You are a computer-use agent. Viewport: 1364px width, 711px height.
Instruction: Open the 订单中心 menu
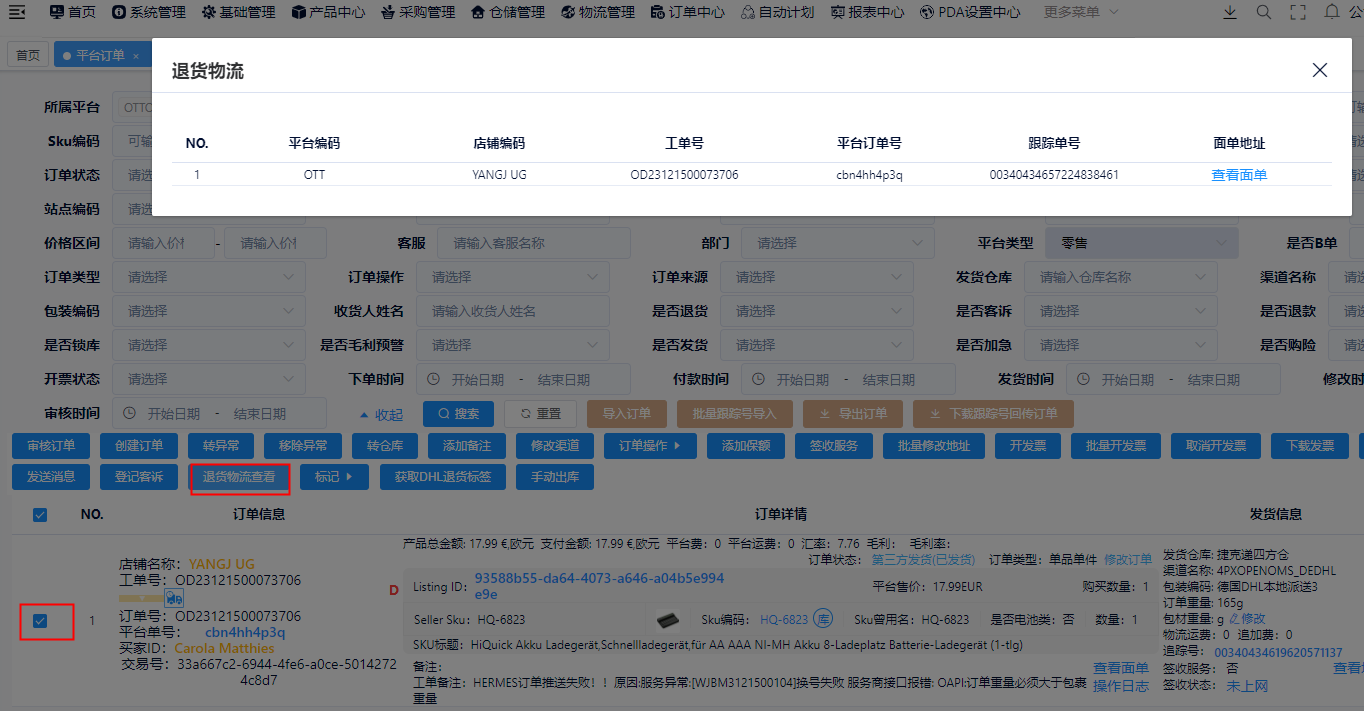pyautogui.click(x=687, y=12)
